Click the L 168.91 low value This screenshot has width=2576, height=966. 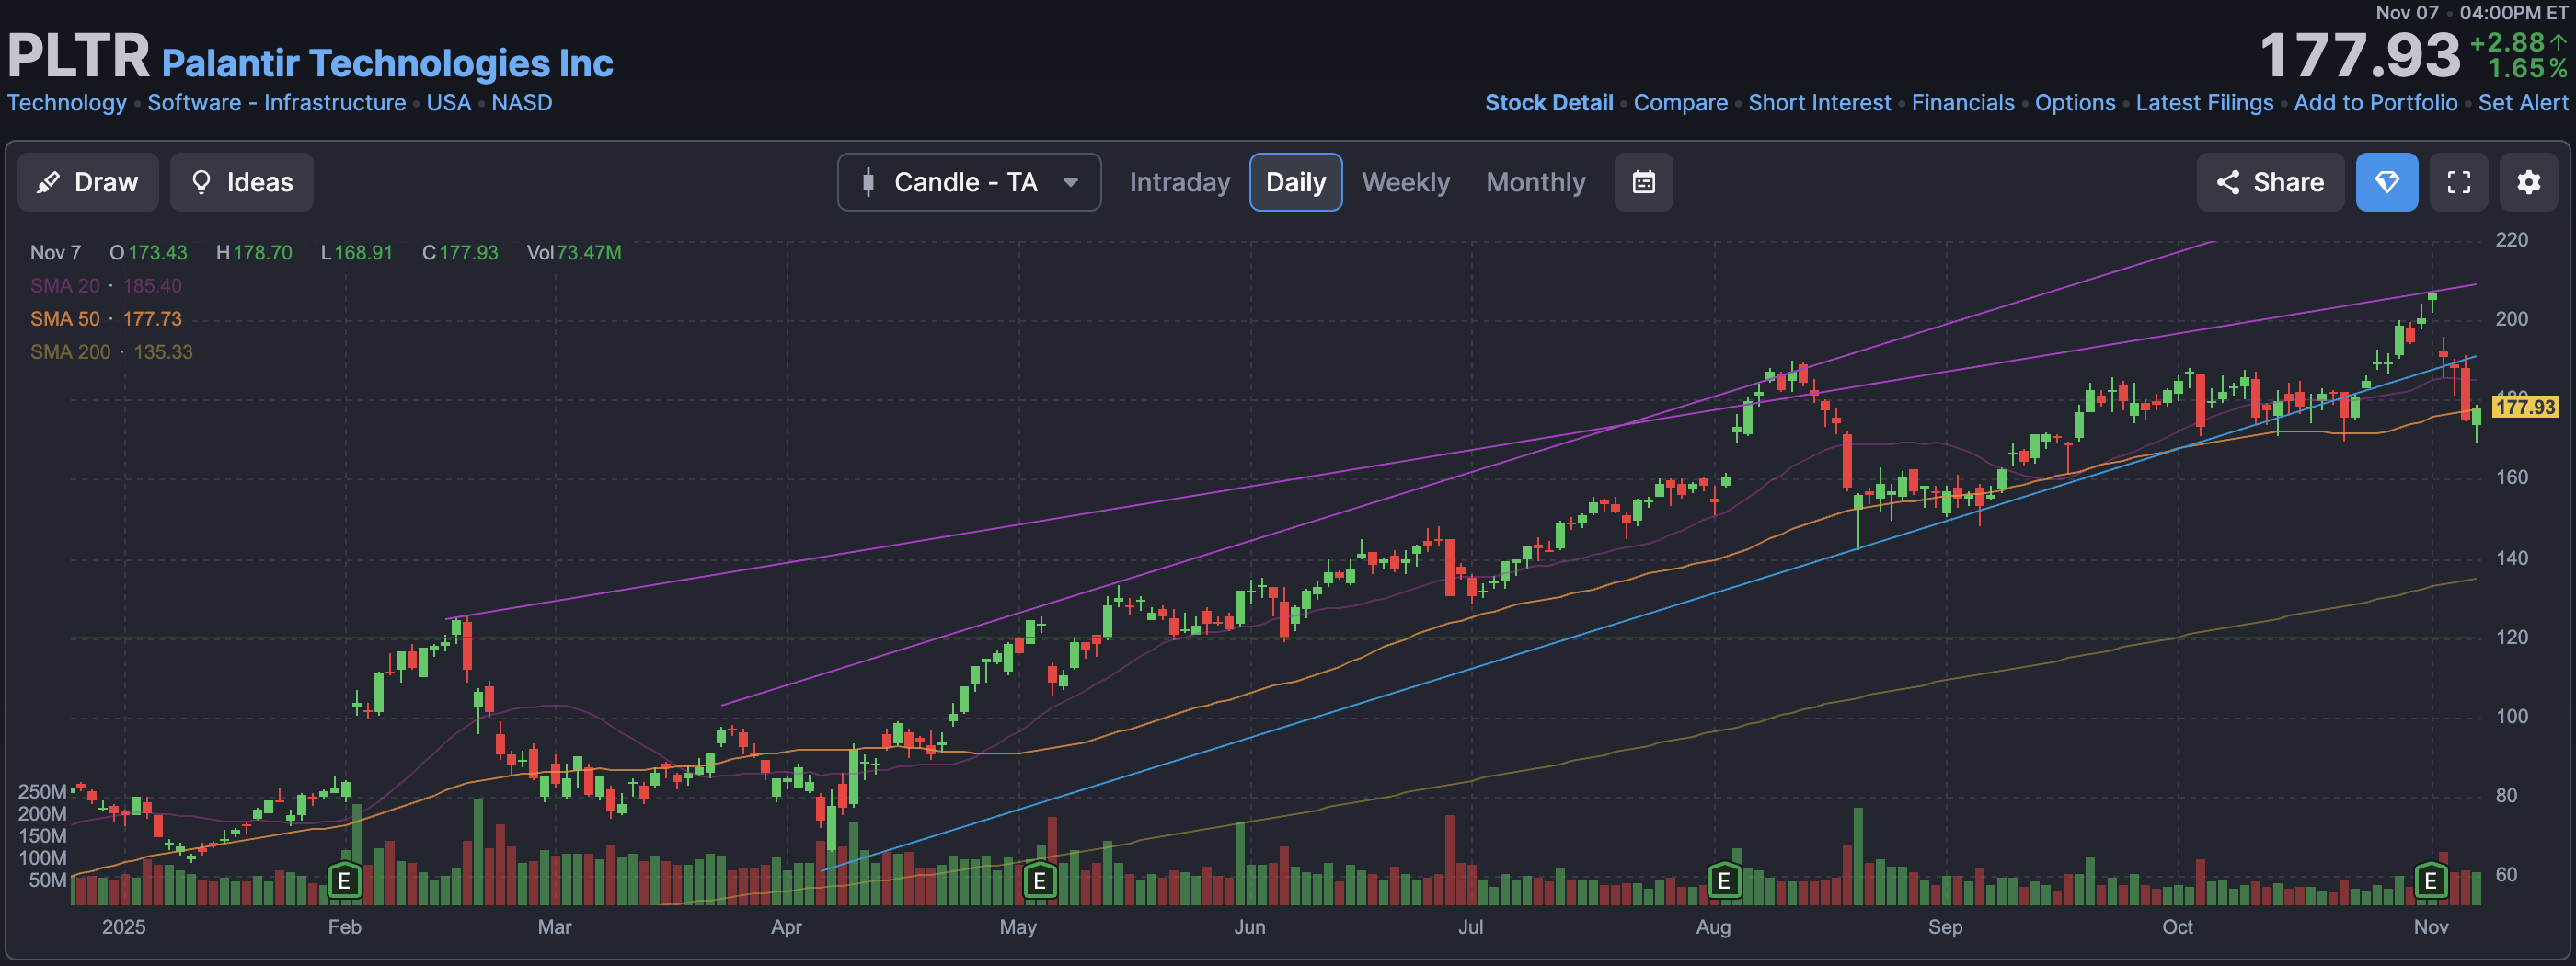(x=356, y=253)
